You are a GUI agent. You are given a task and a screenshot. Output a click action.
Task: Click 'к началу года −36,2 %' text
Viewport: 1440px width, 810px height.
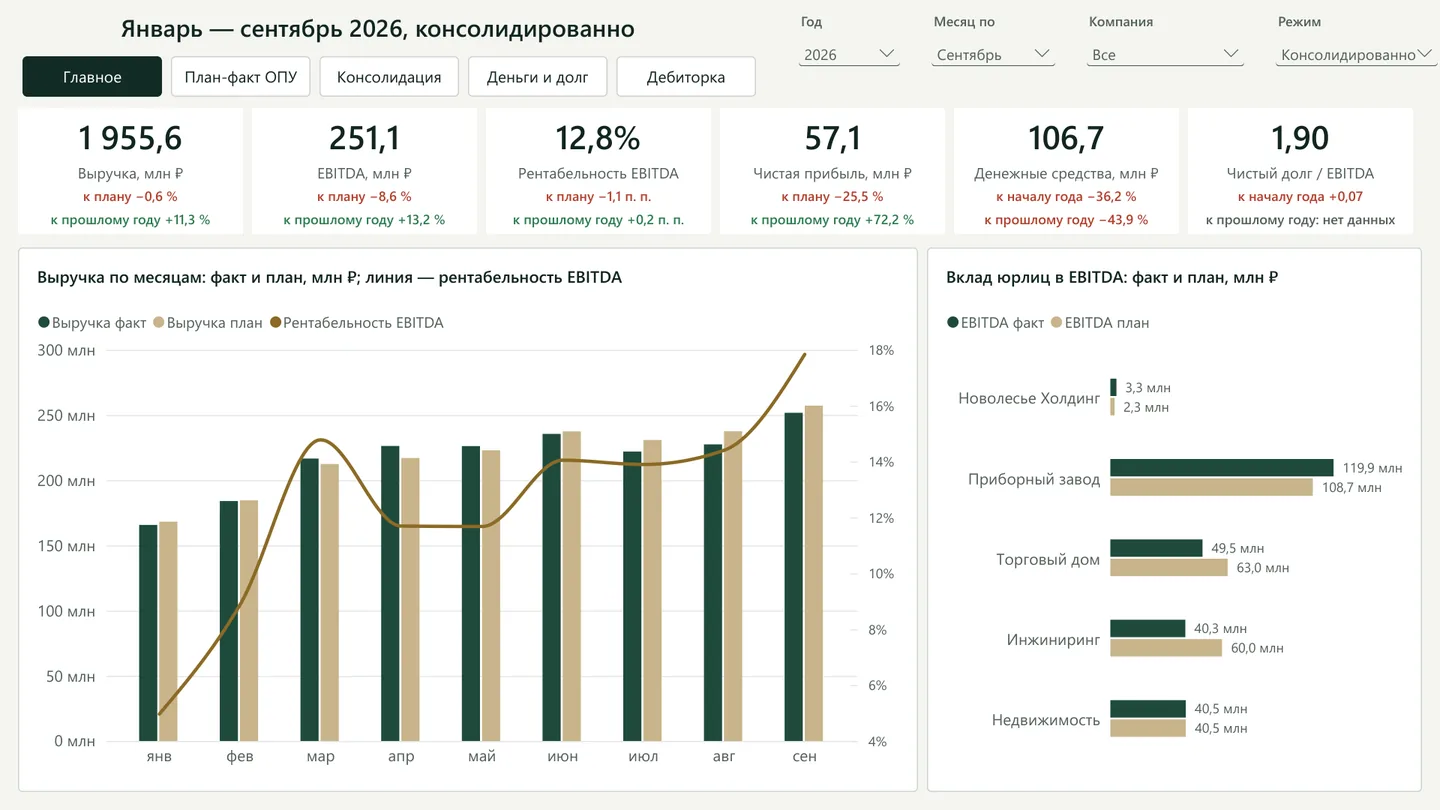tap(1066, 197)
